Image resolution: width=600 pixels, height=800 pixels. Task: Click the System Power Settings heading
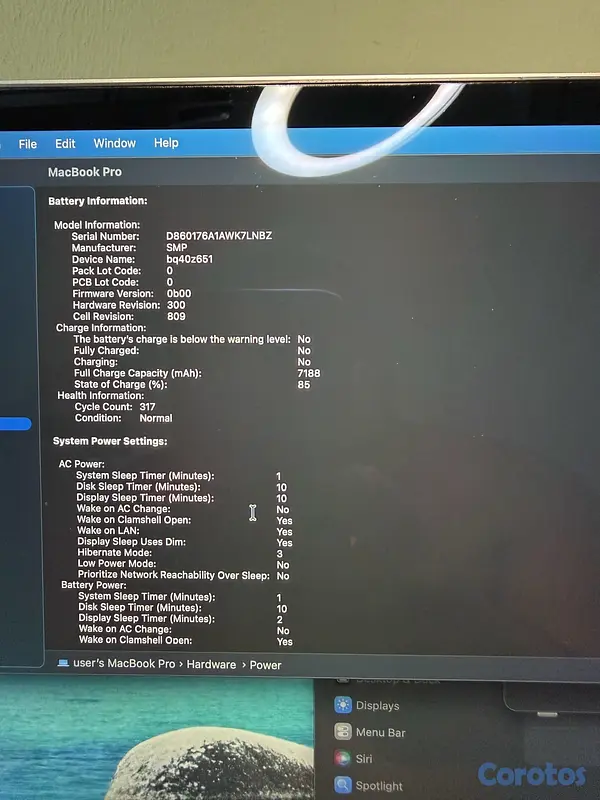coord(110,441)
